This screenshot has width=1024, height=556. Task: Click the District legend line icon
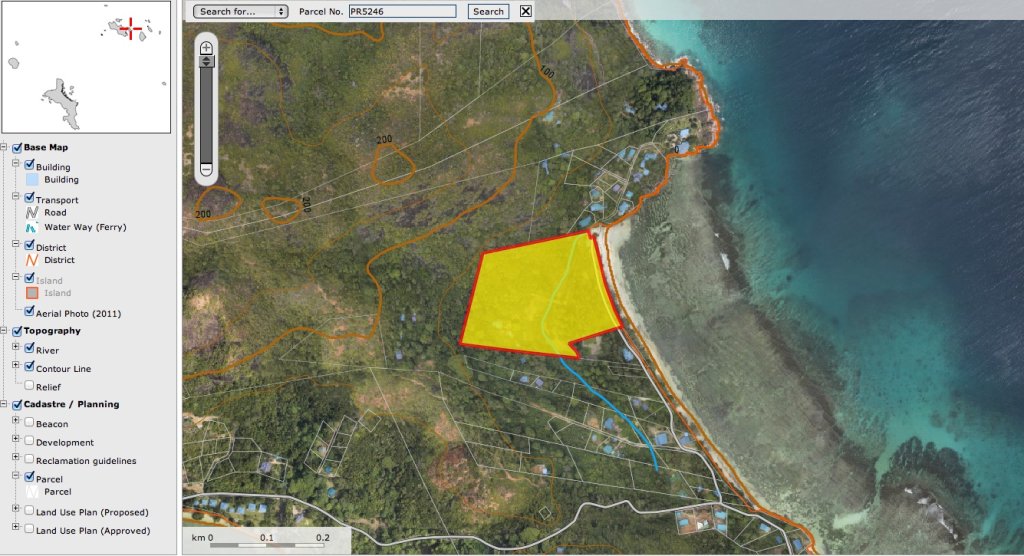(31, 261)
